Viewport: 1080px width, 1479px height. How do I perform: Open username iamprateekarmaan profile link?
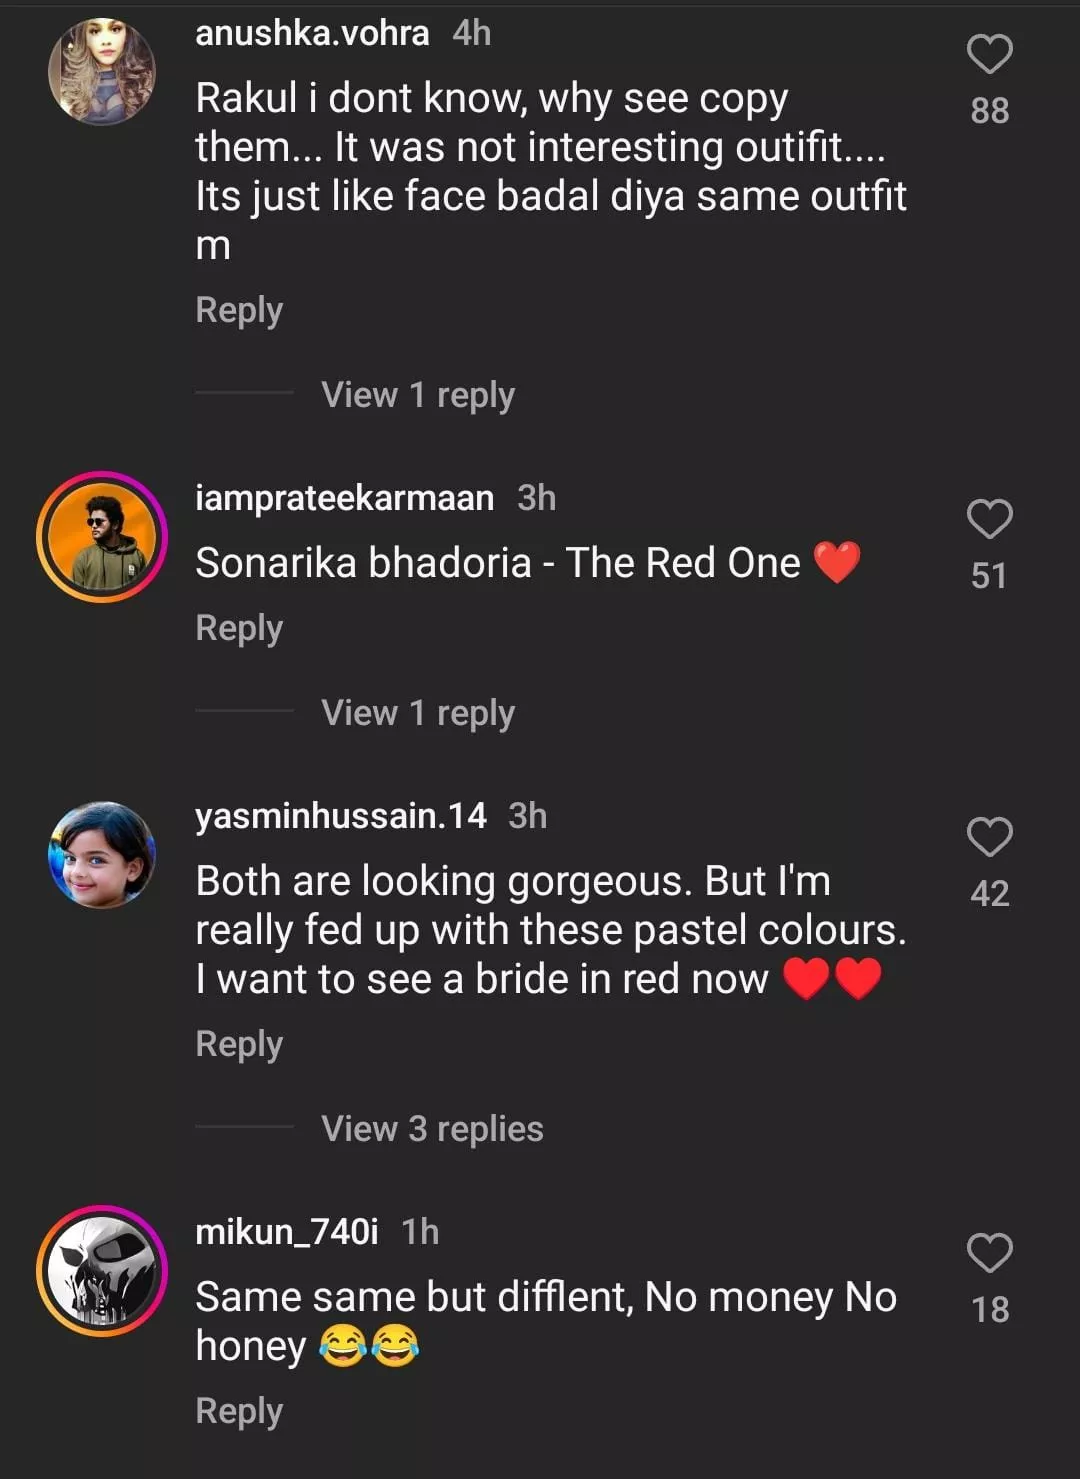(x=344, y=498)
